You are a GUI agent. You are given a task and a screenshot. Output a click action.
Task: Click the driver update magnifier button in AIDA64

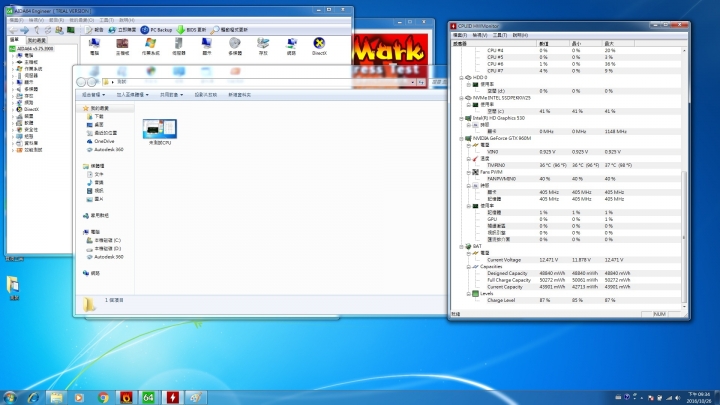point(229,30)
